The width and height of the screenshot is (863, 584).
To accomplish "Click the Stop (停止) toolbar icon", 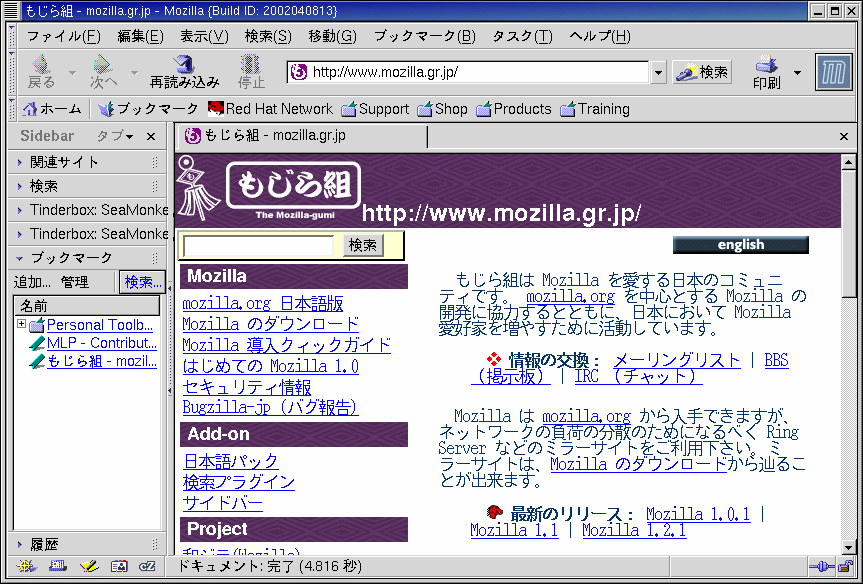I will (x=251, y=64).
